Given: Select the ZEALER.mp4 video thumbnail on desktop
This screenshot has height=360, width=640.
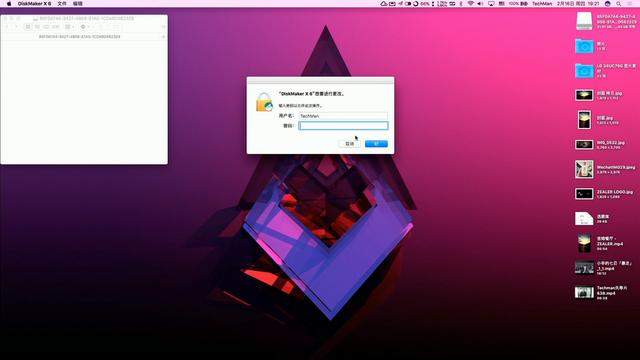Looking at the screenshot, I should 584,243.
